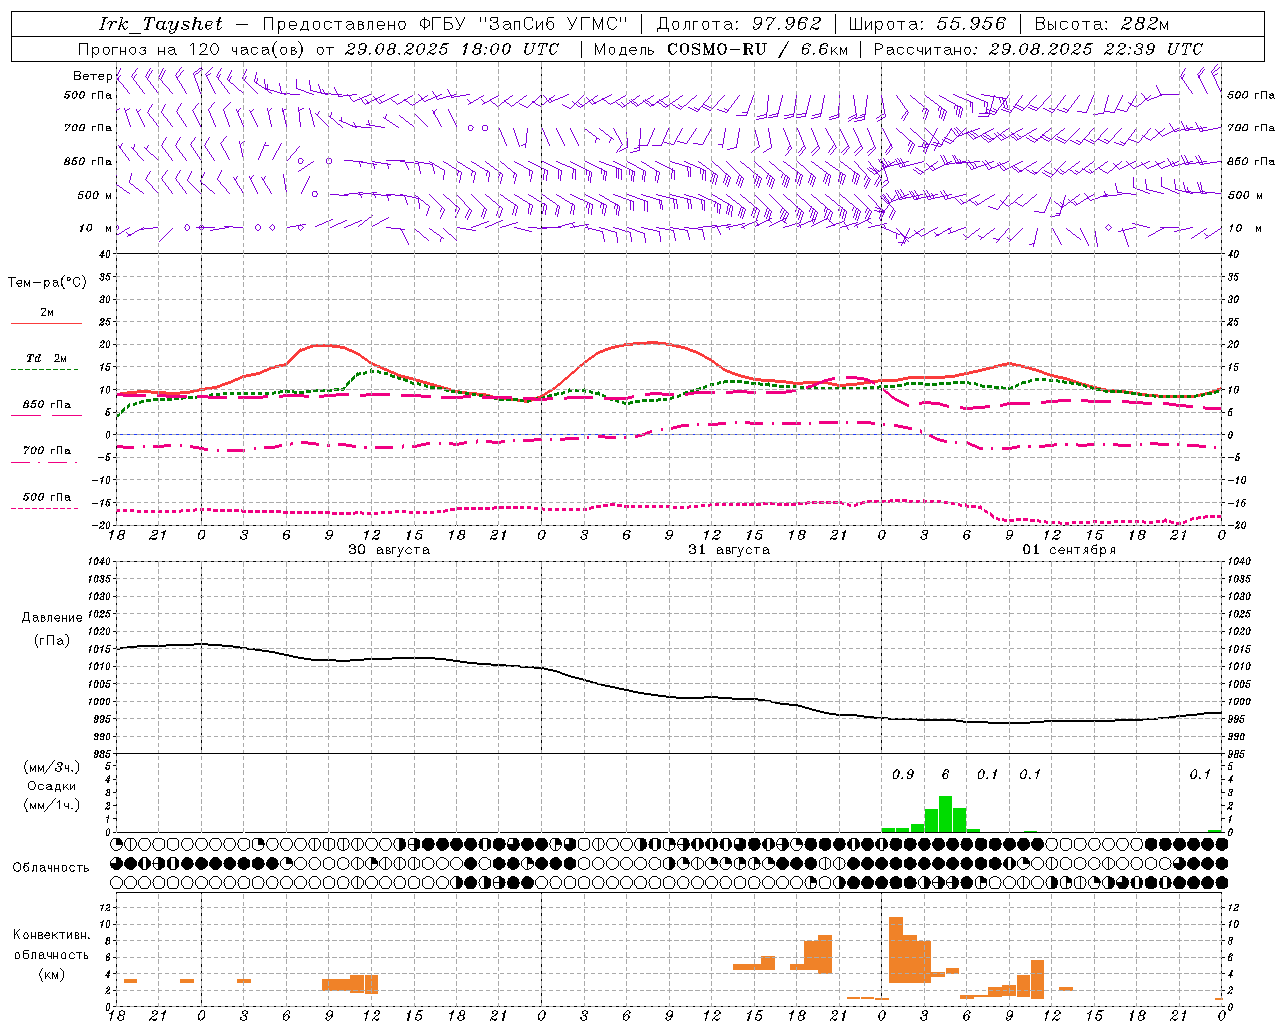The image size is (1280, 1024).
Task: Click the Конвективн. облачность (км) label
Action: click(x=51, y=954)
